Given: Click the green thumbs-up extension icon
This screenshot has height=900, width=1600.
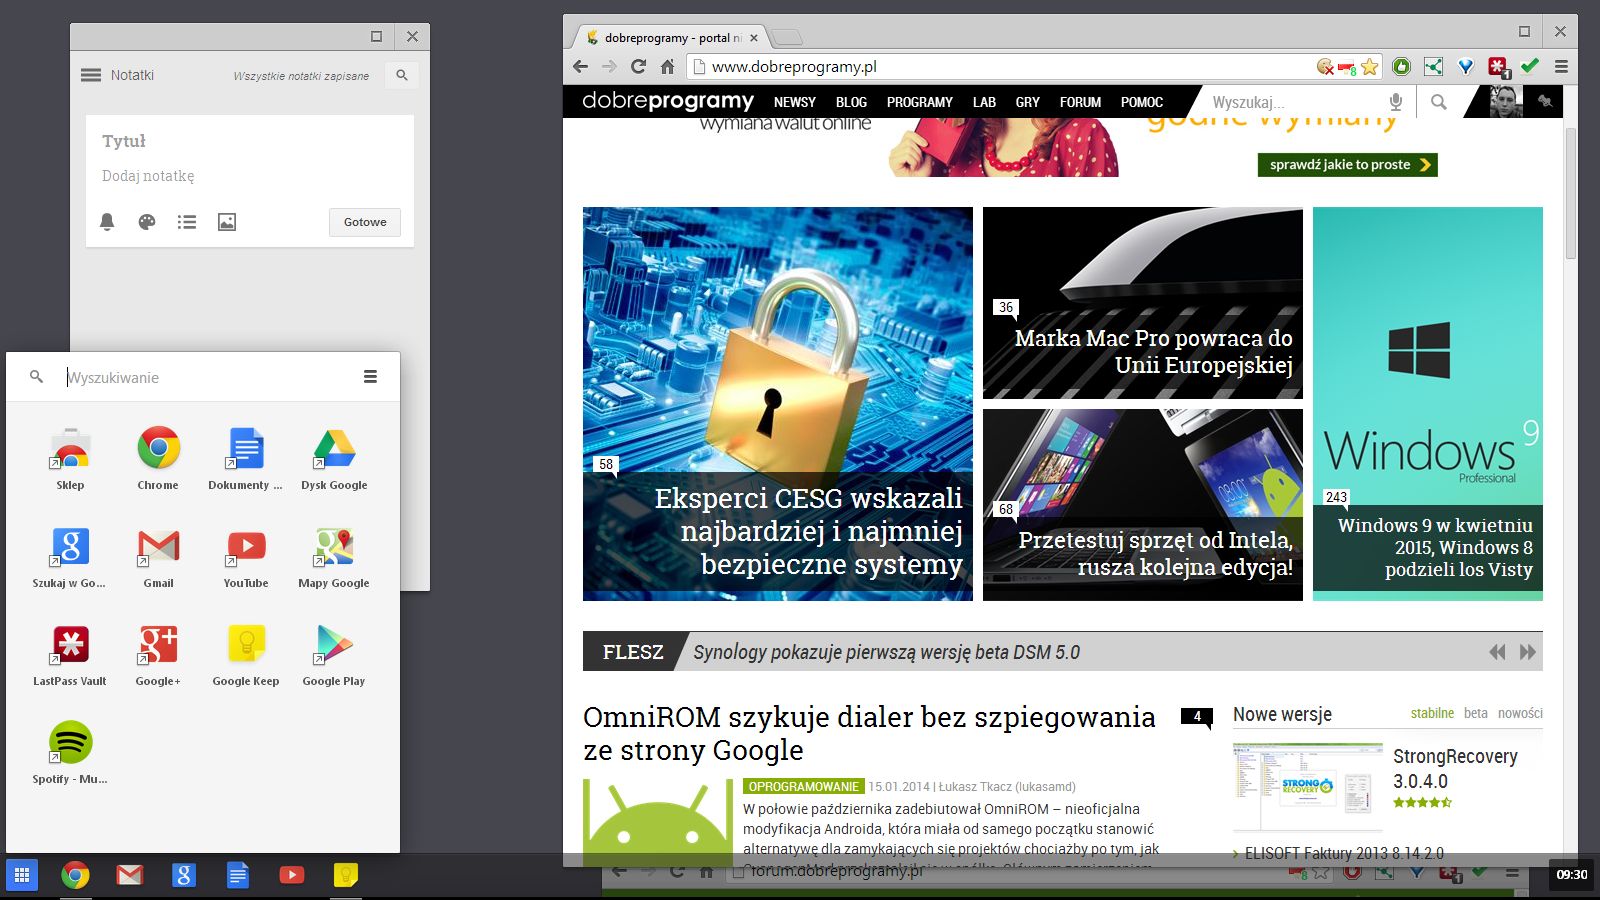Looking at the screenshot, I should click(1402, 67).
